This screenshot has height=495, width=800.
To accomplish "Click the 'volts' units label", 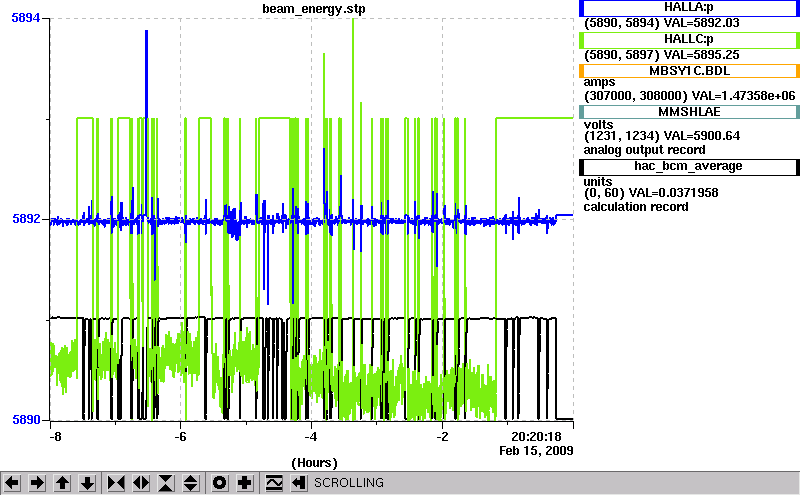I will 598,125.
